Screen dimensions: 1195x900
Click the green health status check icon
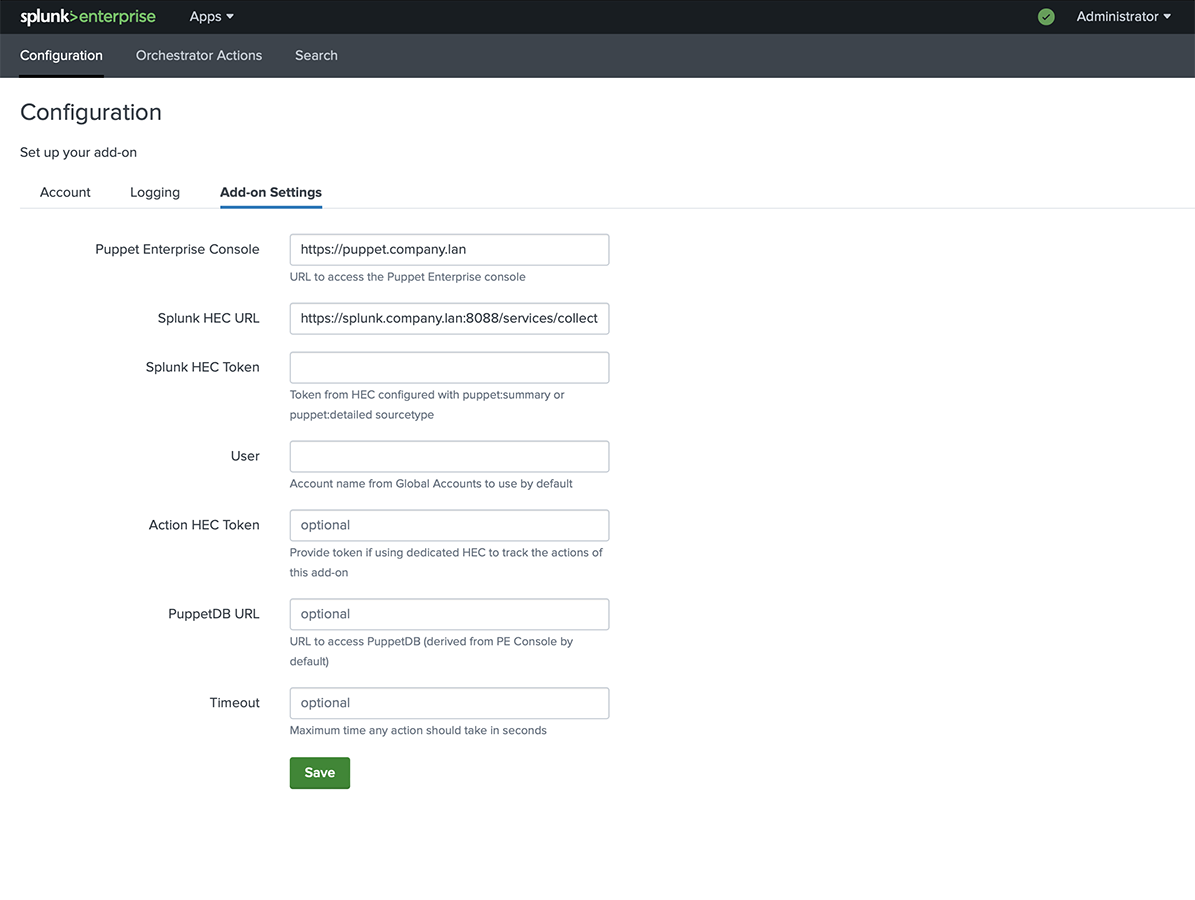(x=1046, y=17)
